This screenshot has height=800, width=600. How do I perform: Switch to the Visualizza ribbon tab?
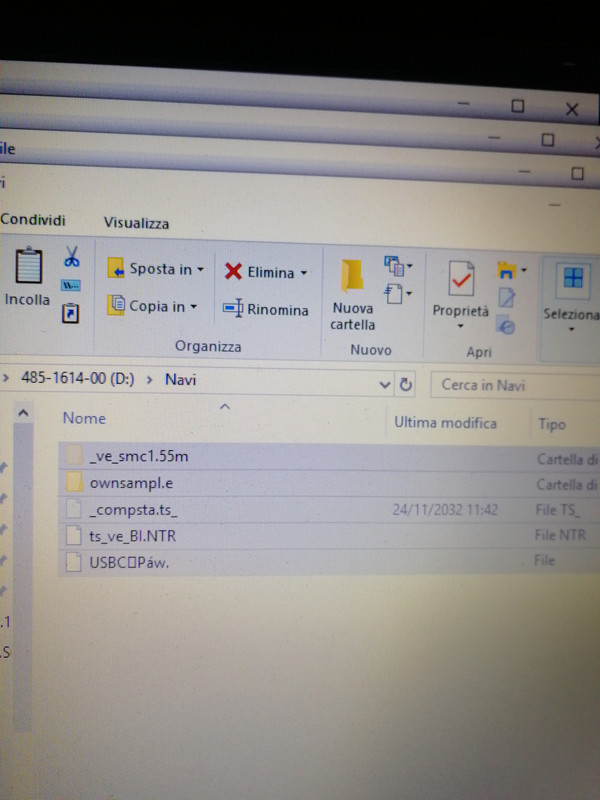coord(136,223)
